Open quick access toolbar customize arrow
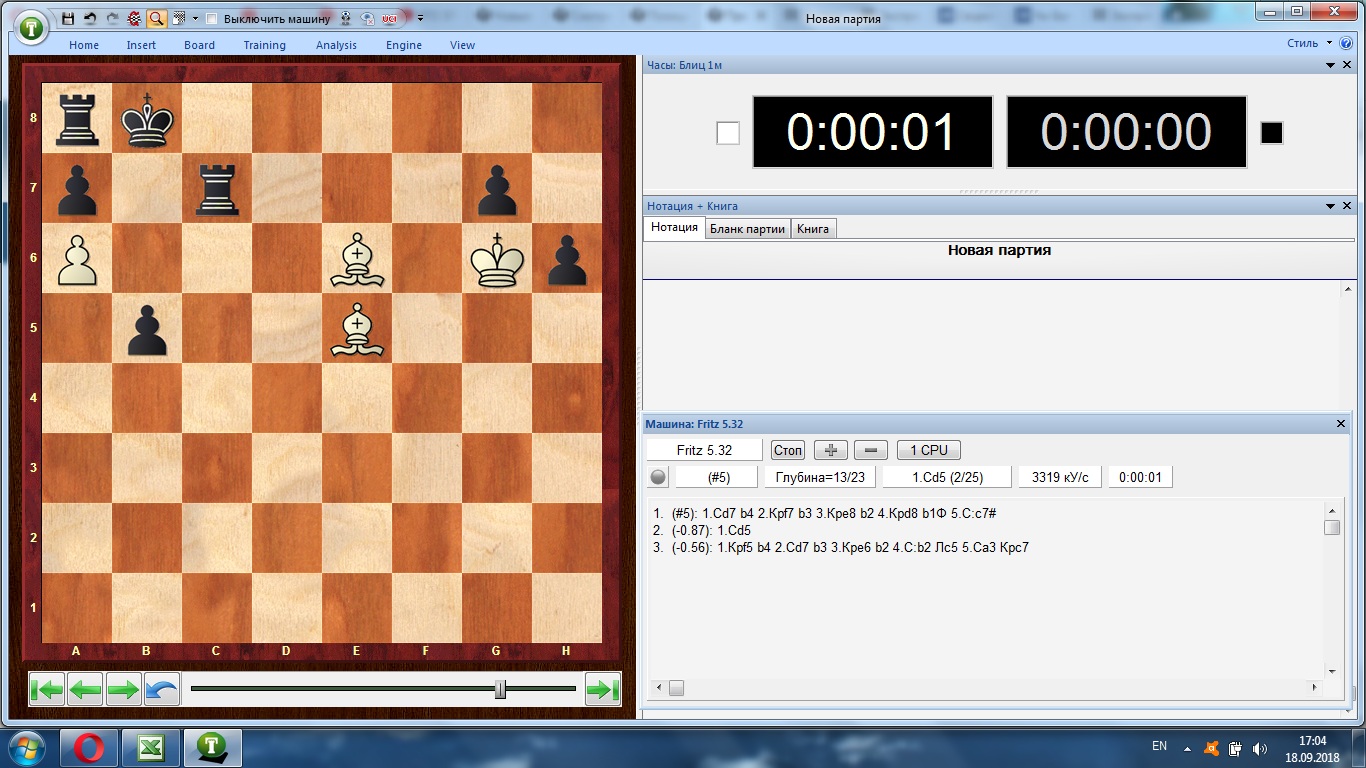 420,18
